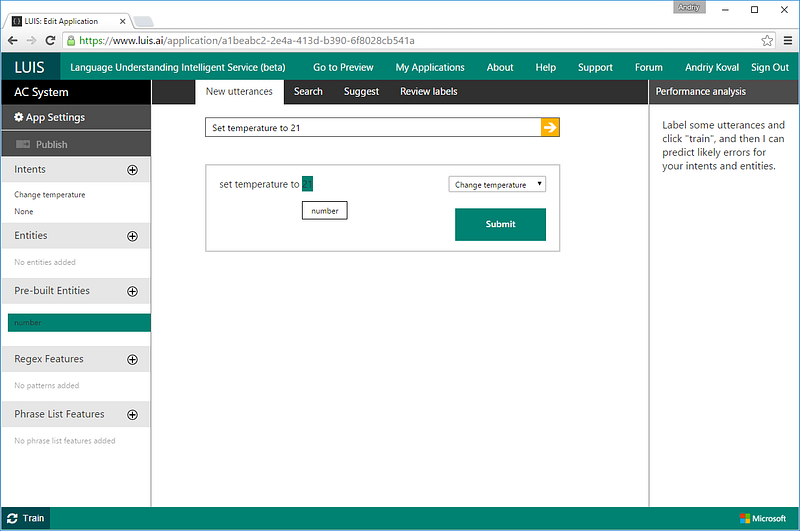This screenshot has height=531, width=800.
Task: Add a regex feature with plus icon
Action: 132,360
